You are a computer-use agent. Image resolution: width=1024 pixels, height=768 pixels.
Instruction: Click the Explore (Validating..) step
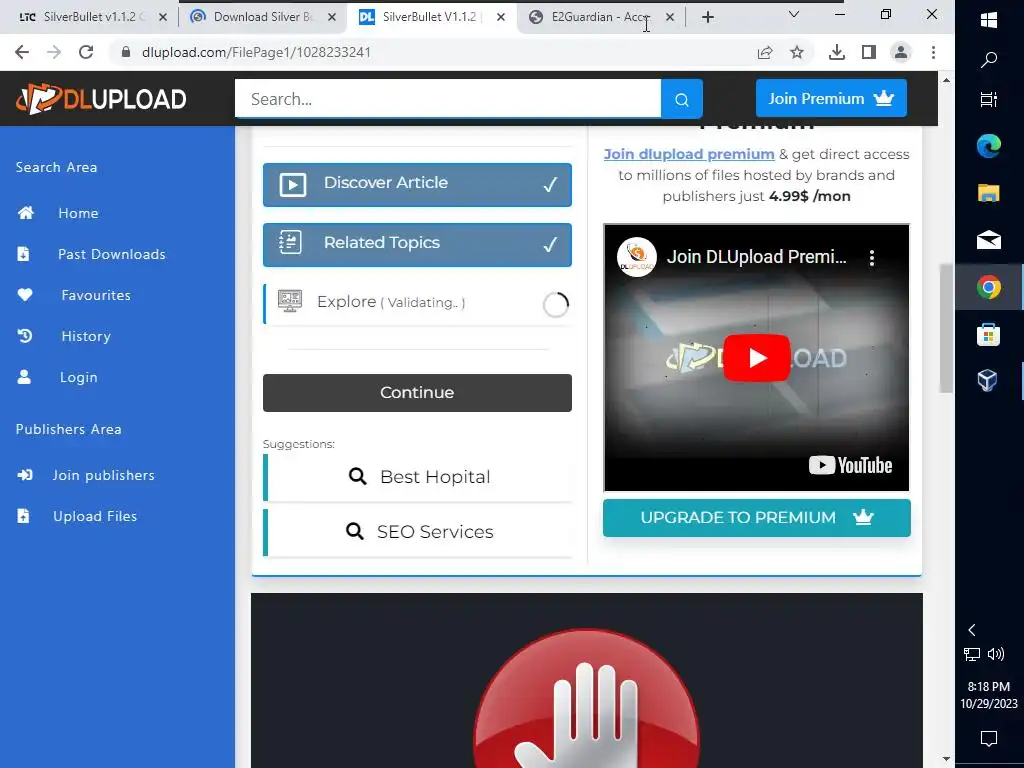(417, 304)
